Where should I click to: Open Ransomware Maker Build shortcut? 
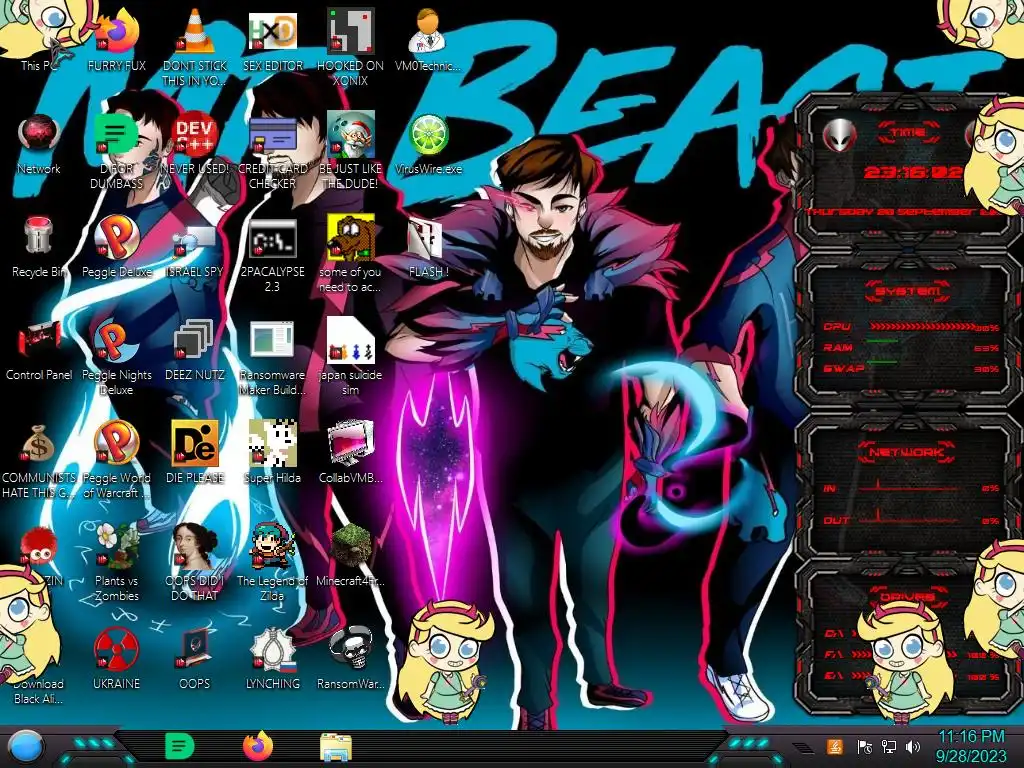[273, 356]
